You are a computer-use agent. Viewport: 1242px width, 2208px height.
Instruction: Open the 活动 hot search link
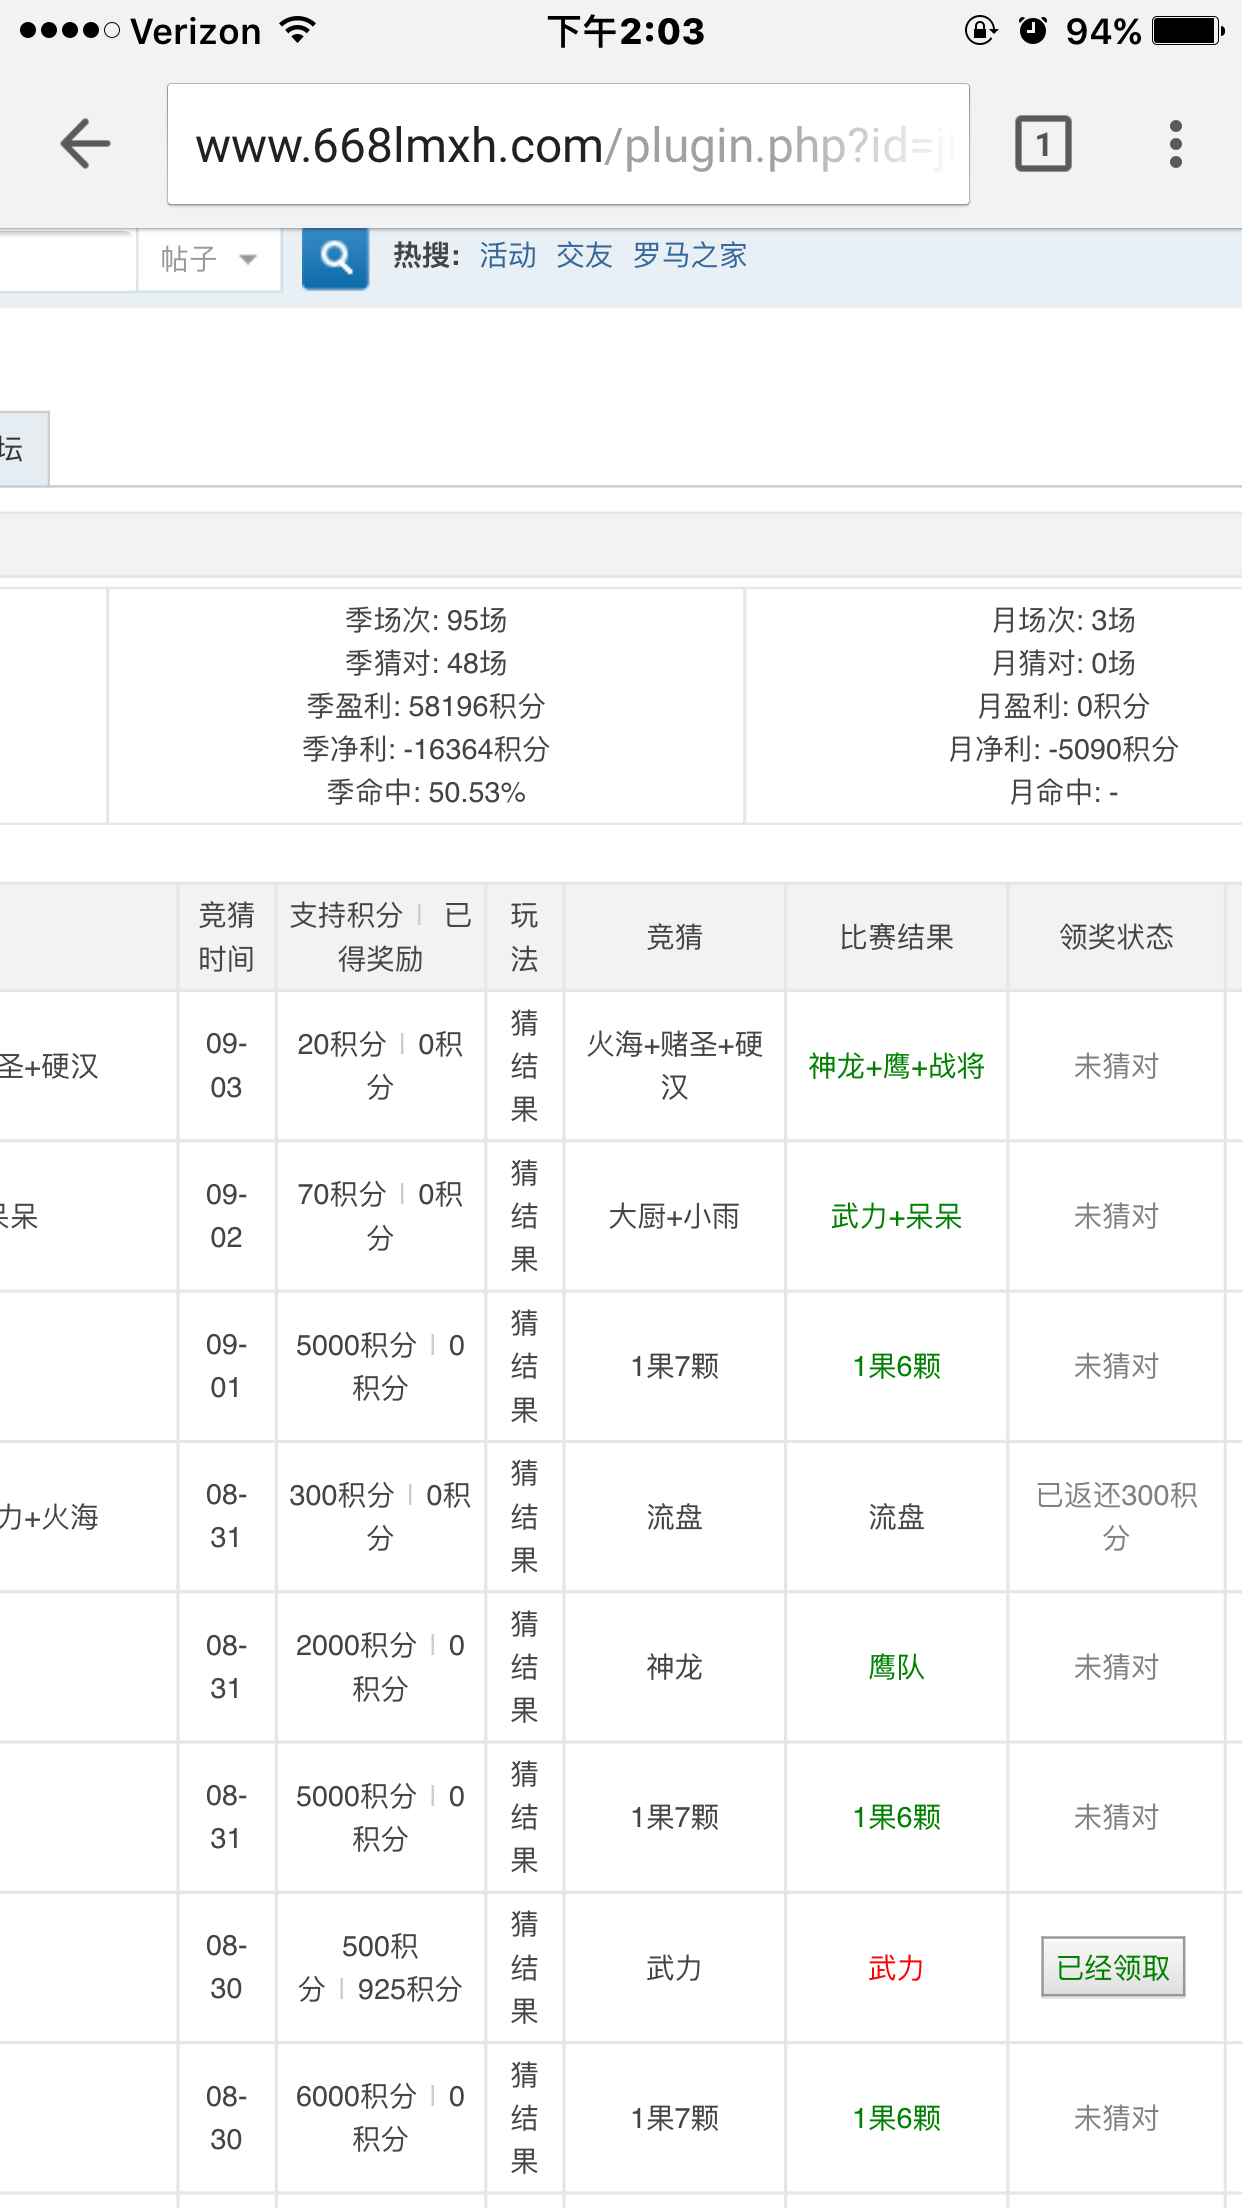[508, 256]
